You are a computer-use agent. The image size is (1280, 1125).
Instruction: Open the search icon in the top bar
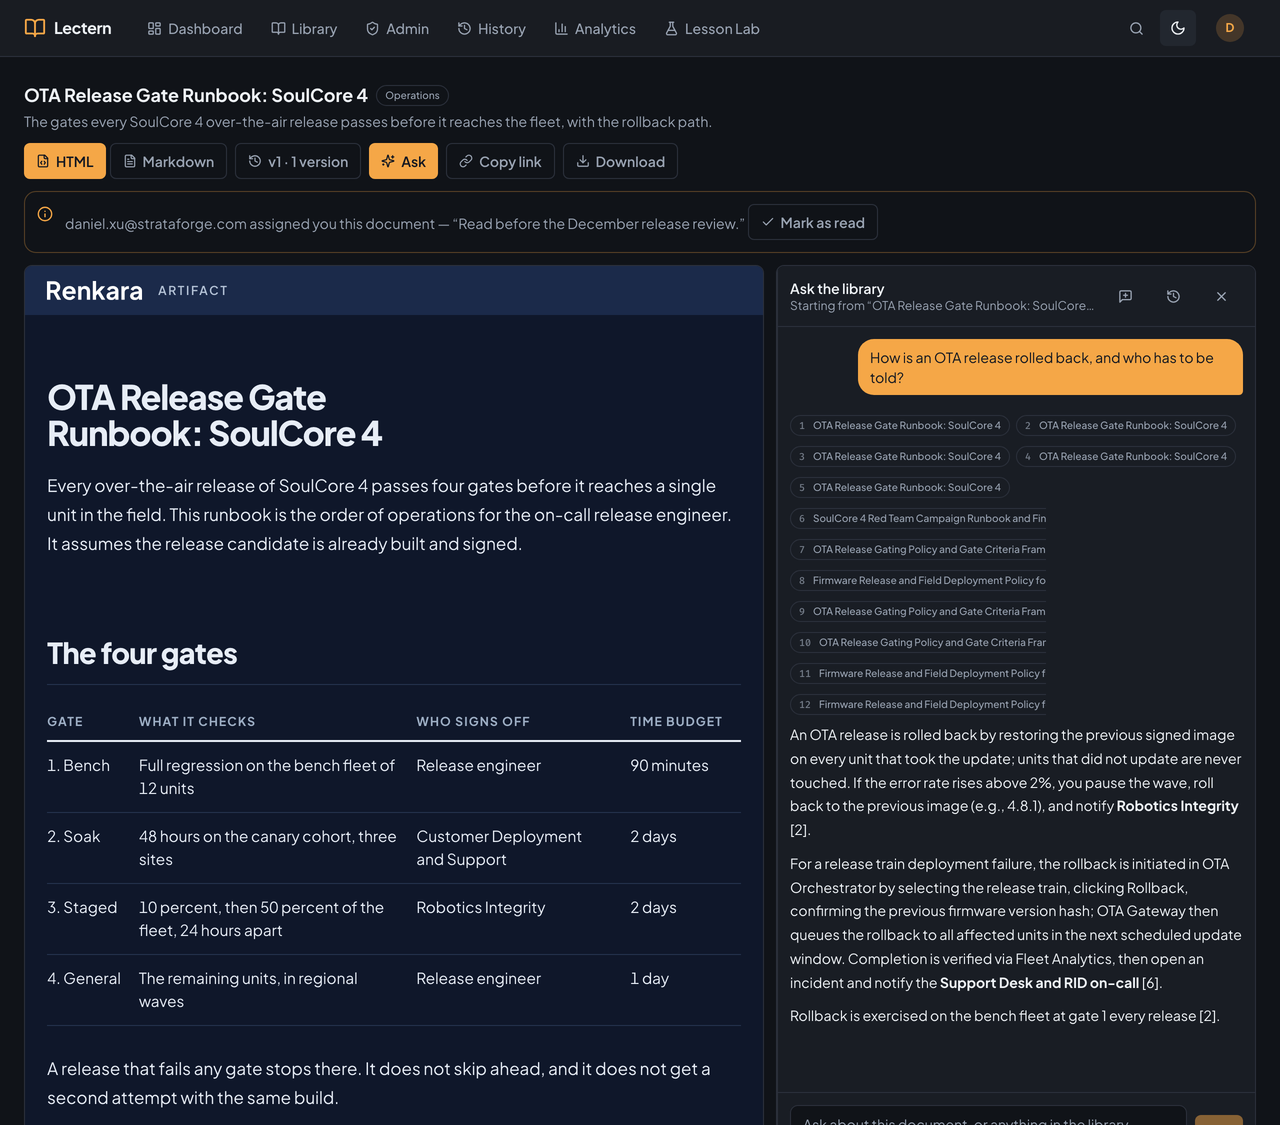pyautogui.click(x=1136, y=29)
